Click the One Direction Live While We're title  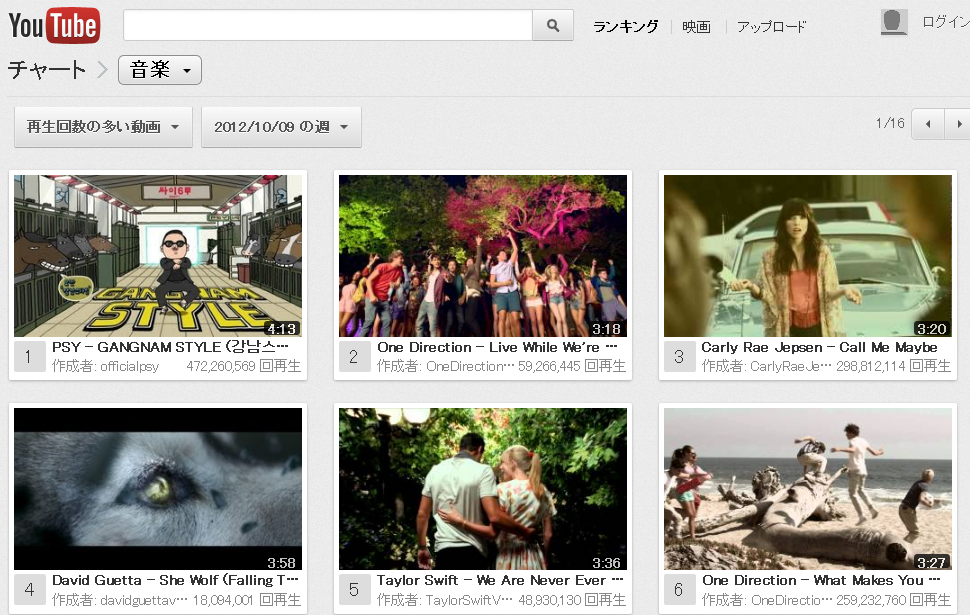pyautogui.click(x=497, y=347)
